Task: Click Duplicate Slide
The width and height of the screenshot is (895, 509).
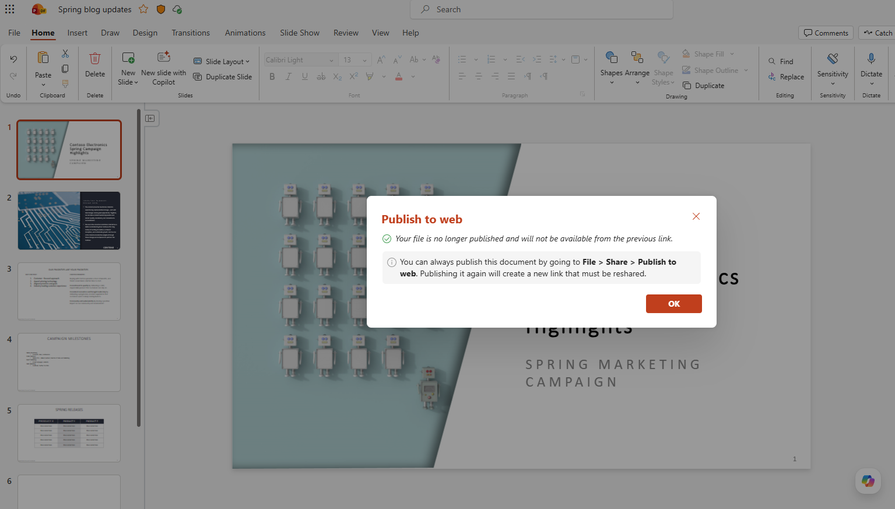Action: pyautogui.click(x=223, y=76)
